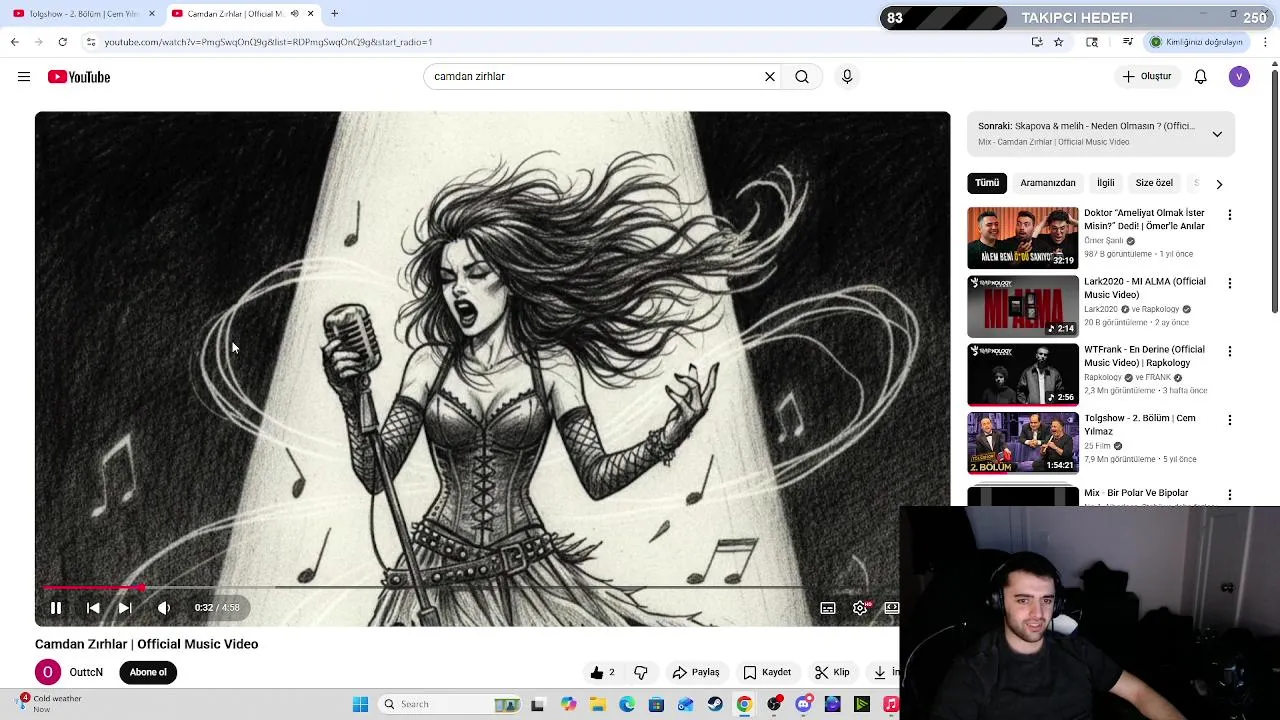1280x720 pixels.
Task: Open more options for En Derine video
Action: click(1230, 351)
